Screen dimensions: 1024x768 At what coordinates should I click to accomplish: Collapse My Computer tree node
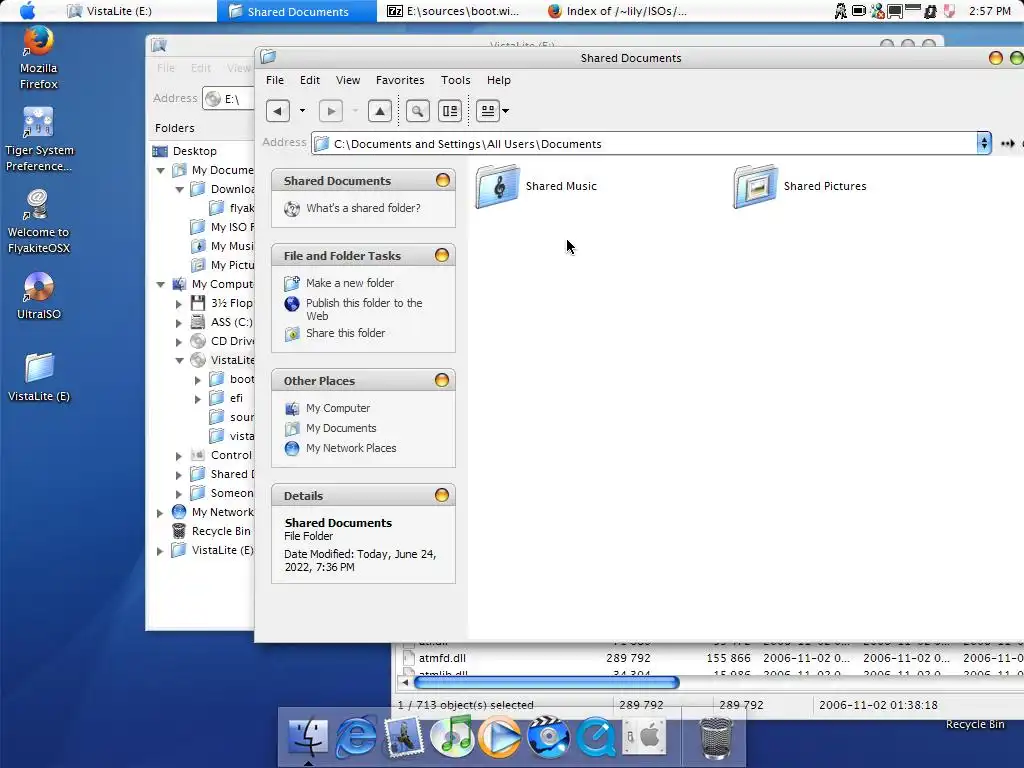161,284
